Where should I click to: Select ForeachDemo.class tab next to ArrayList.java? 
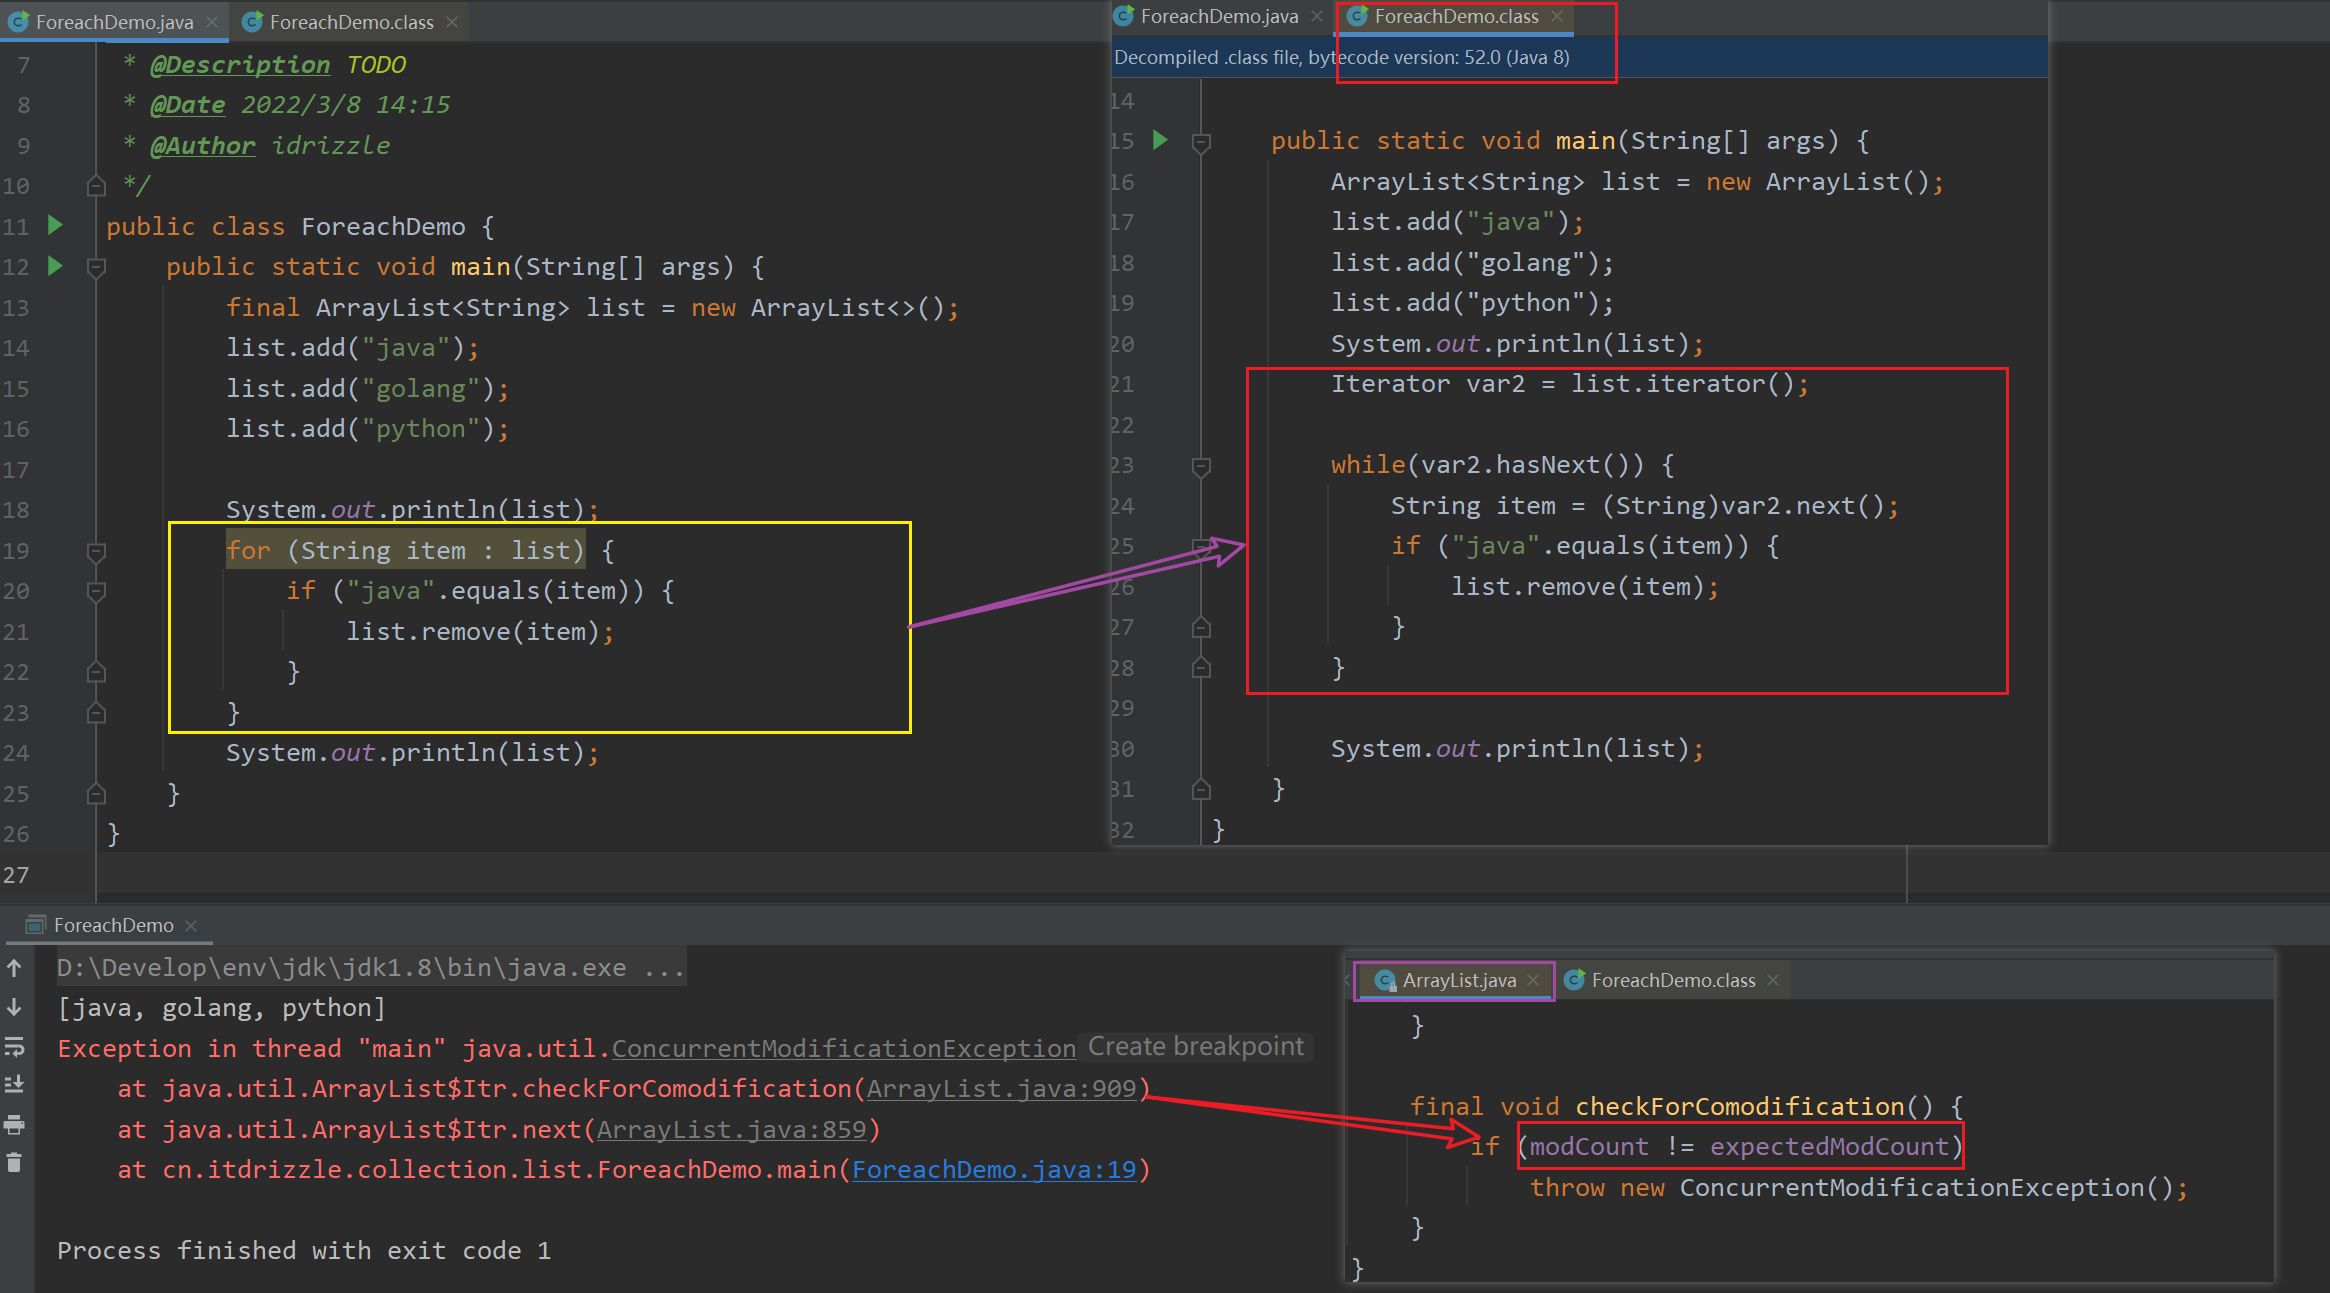(x=1673, y=981)
